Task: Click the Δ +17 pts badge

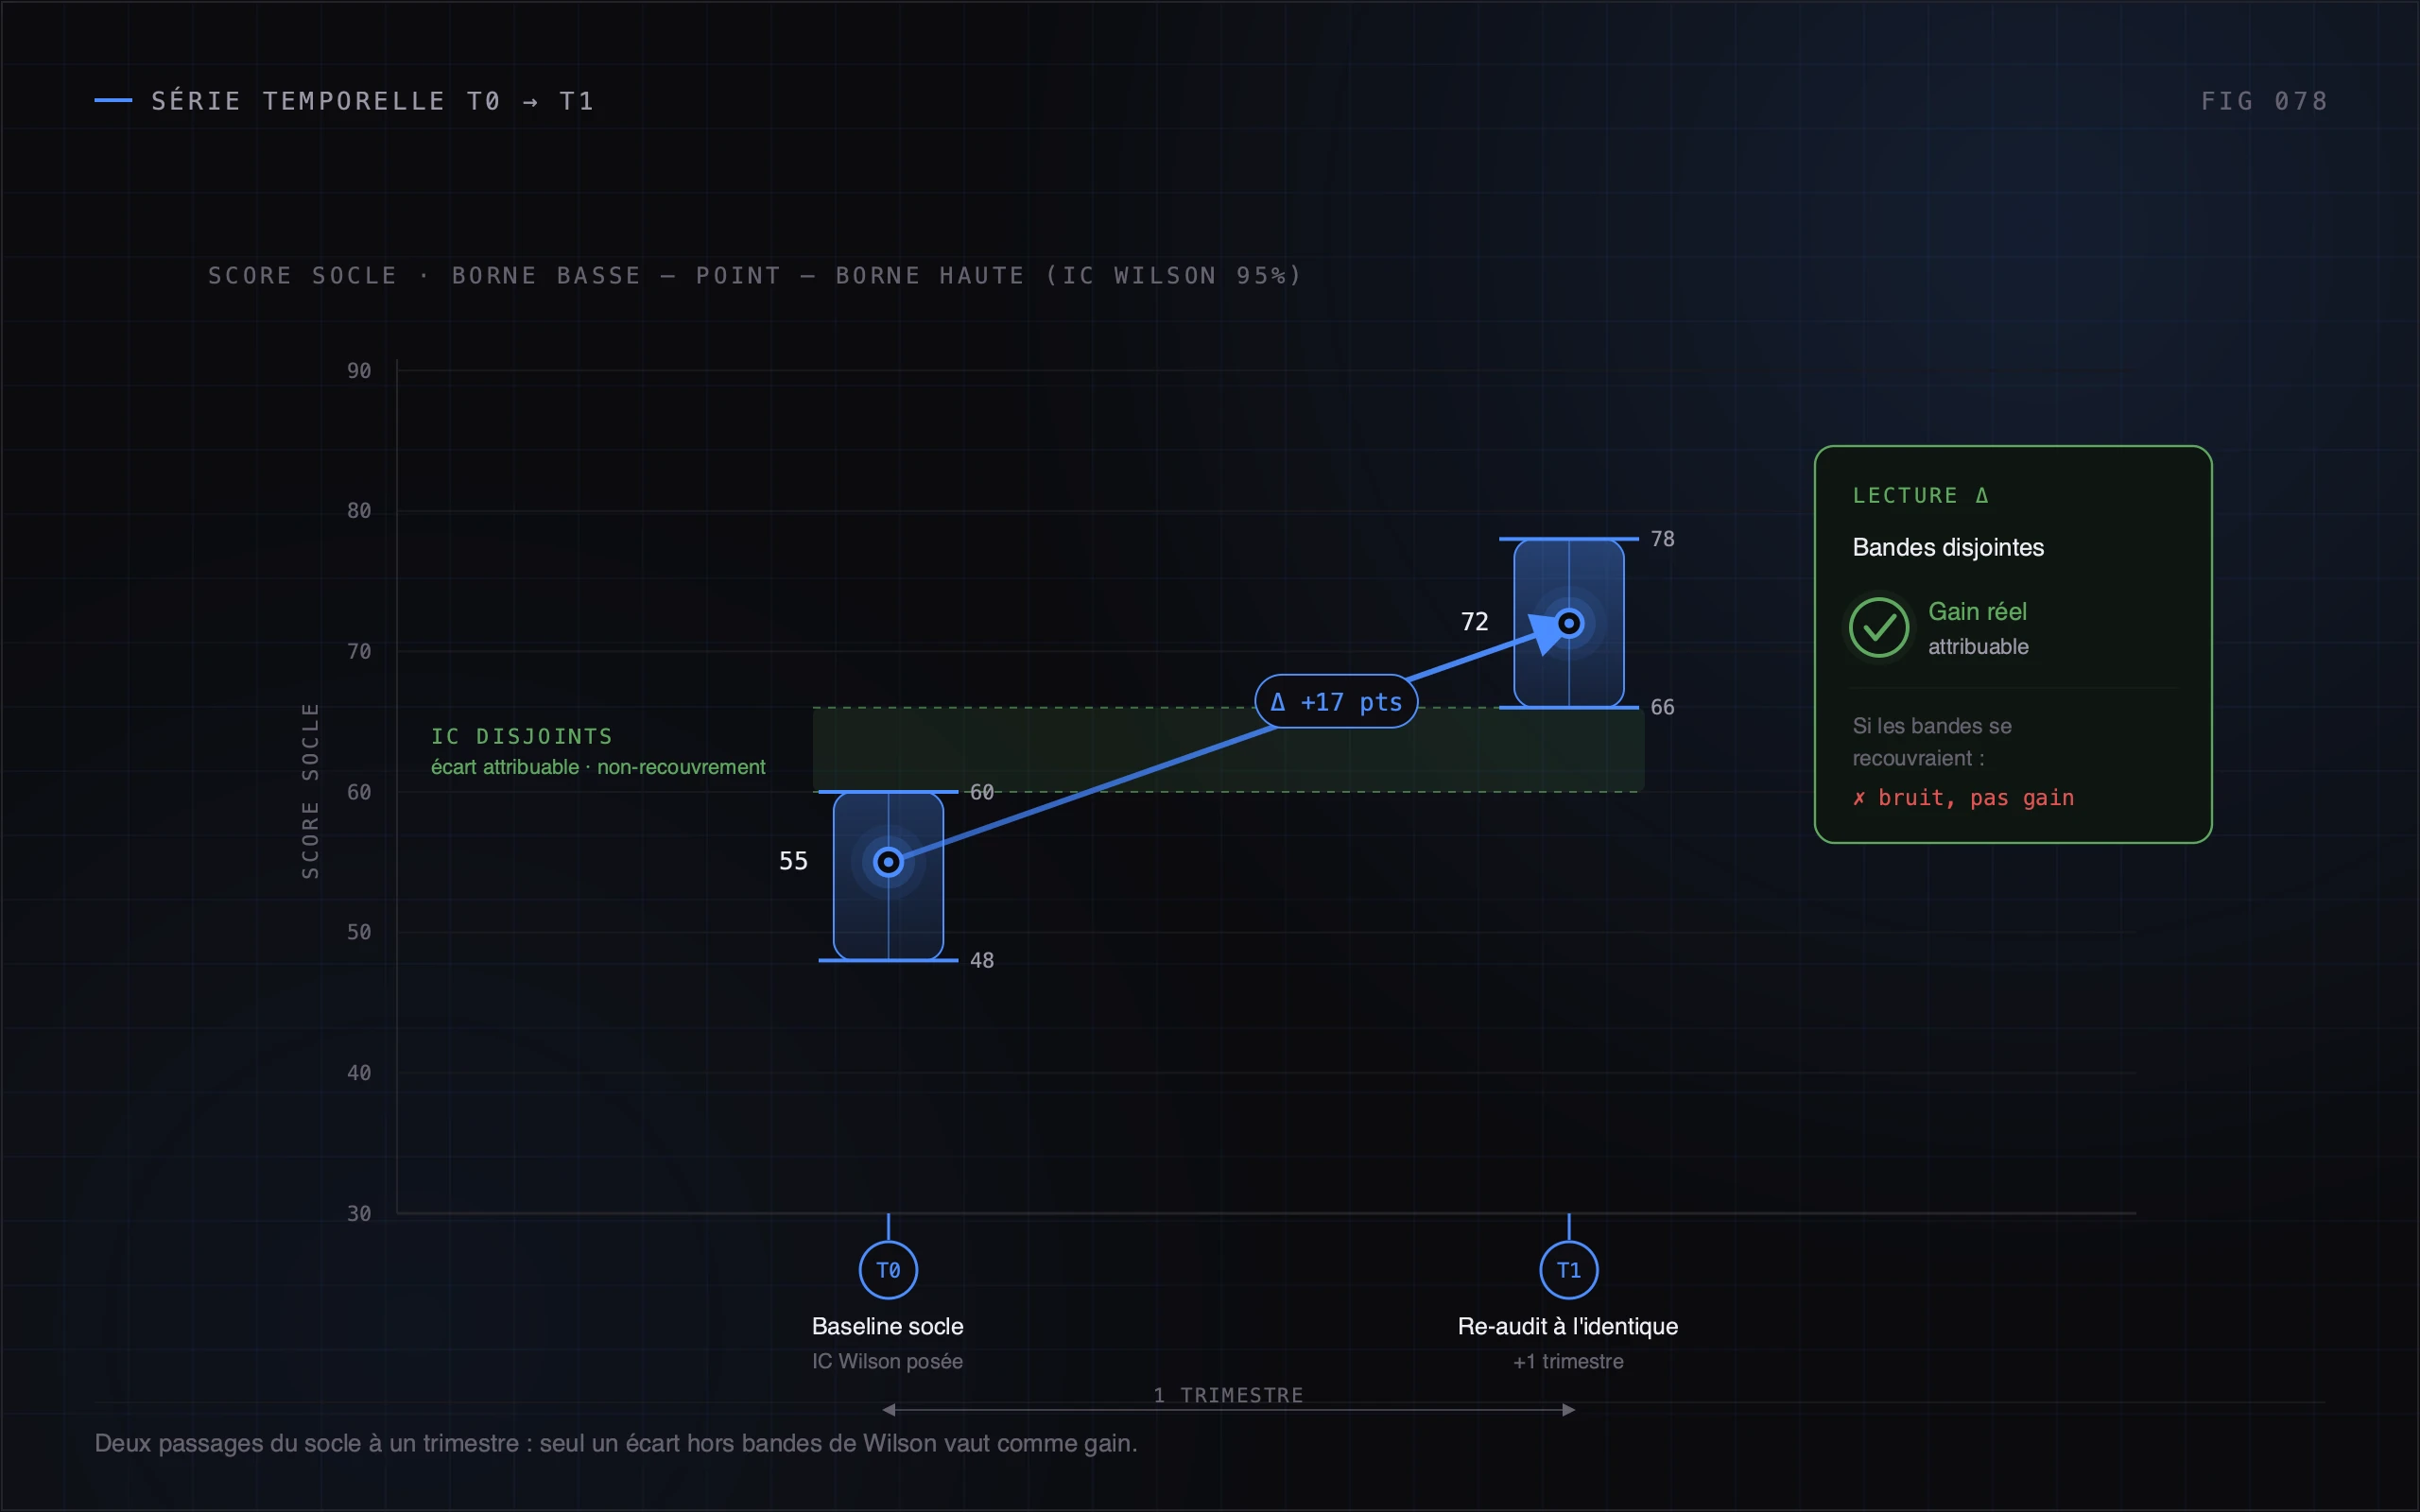Action: pos(1336,701)
